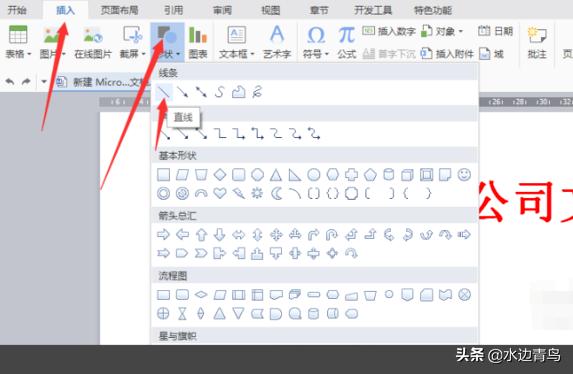573x374 pixels.
Task: Select the single-arrow line shape in 线条
Action: click(x=182, y=92)
